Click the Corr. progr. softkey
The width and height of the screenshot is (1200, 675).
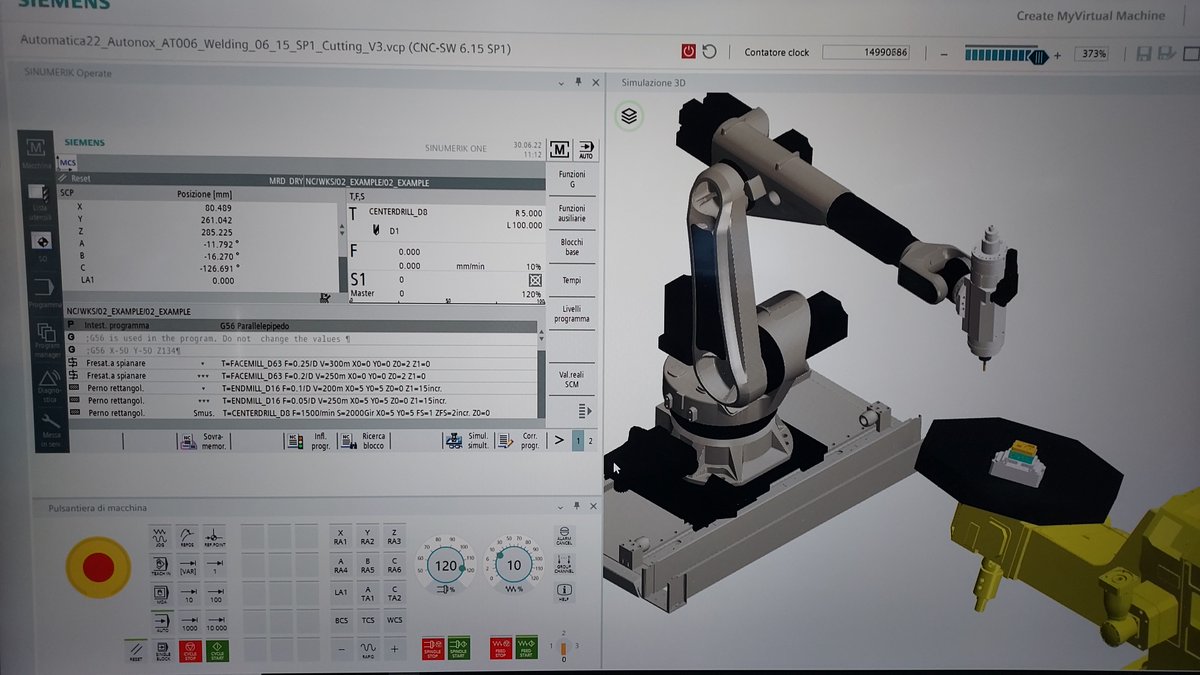pyautogui.click(x=521, y=440)
